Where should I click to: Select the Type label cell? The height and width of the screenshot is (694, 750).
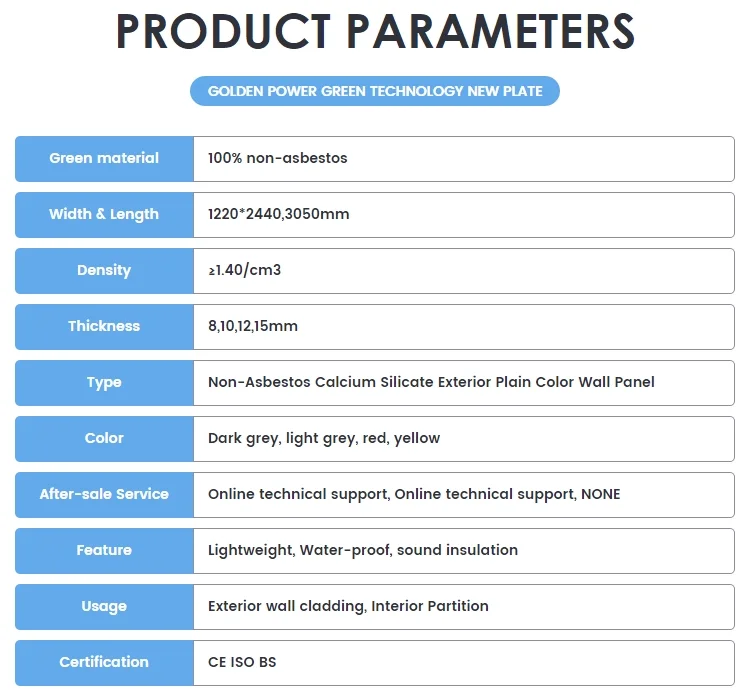(104, 382)
